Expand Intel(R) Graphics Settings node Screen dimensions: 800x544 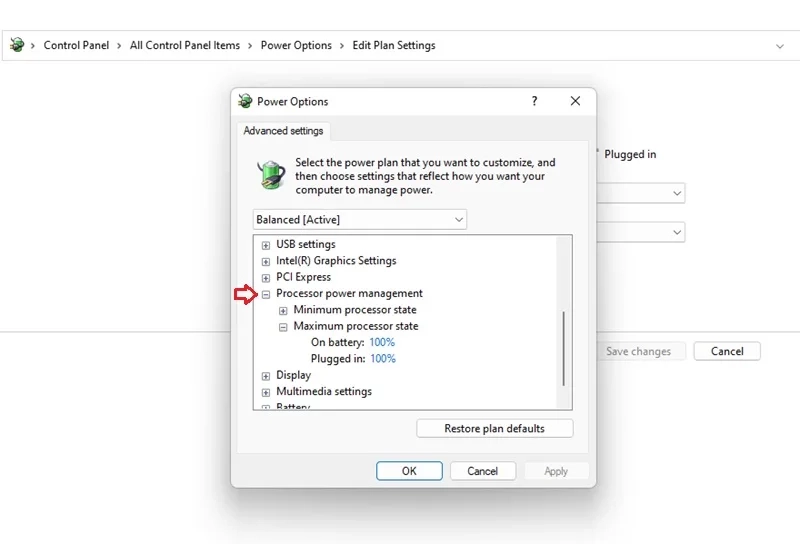click(x=266, y=261)
